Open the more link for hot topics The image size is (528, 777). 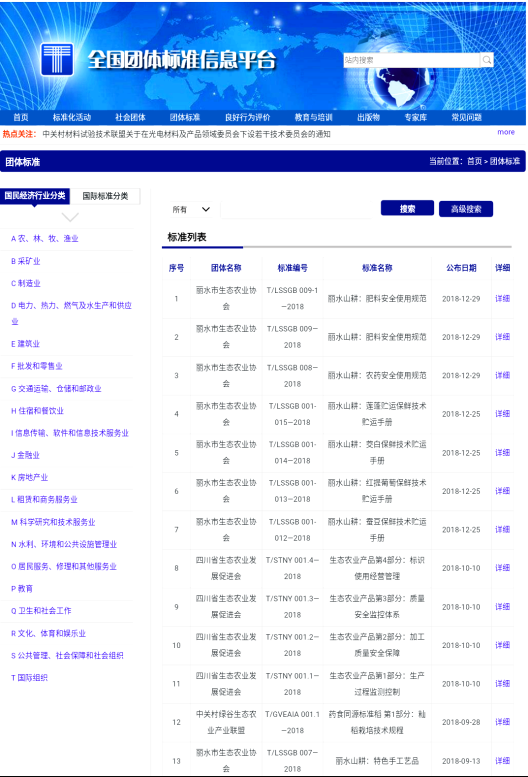(506, 132)
